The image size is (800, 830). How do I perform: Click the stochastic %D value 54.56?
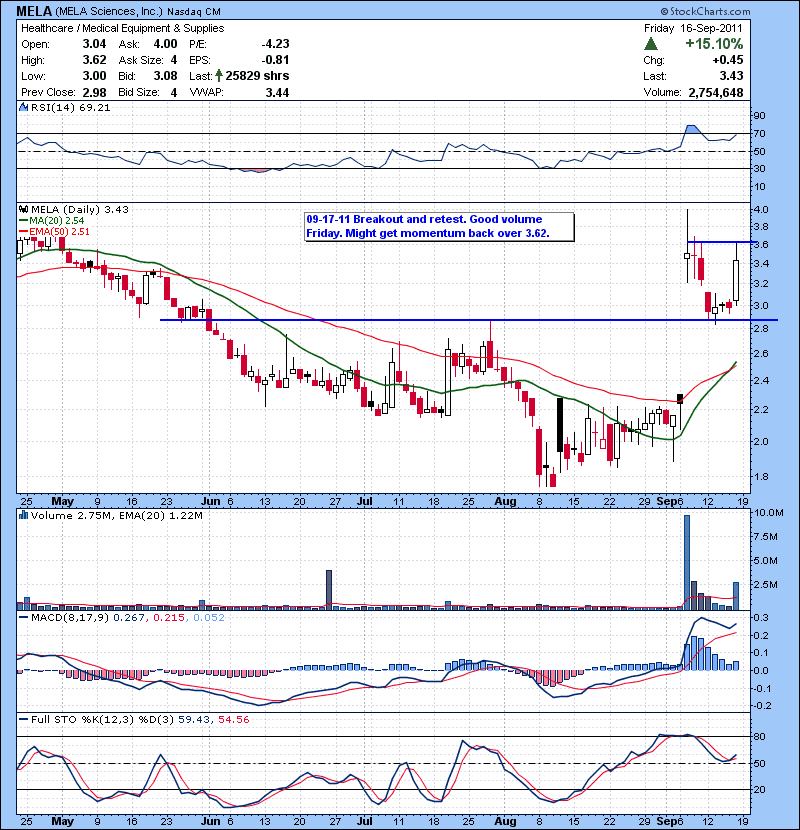coord(233,719)
